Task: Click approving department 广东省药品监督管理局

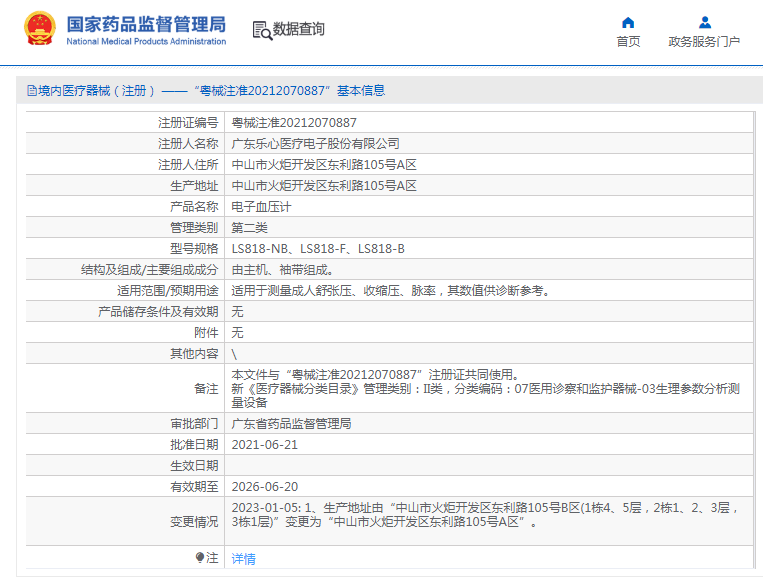Action: click(291, 423)
